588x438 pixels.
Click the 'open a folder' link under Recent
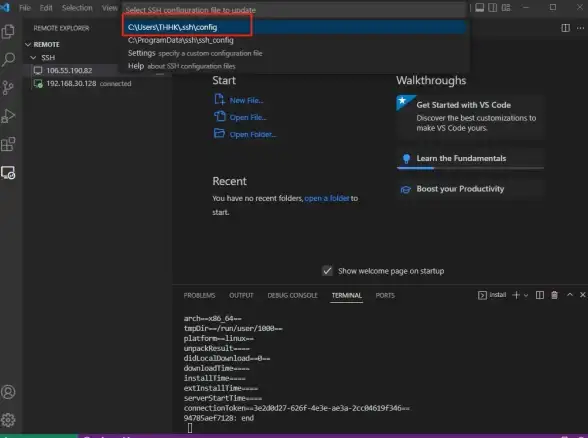[327, 198]
